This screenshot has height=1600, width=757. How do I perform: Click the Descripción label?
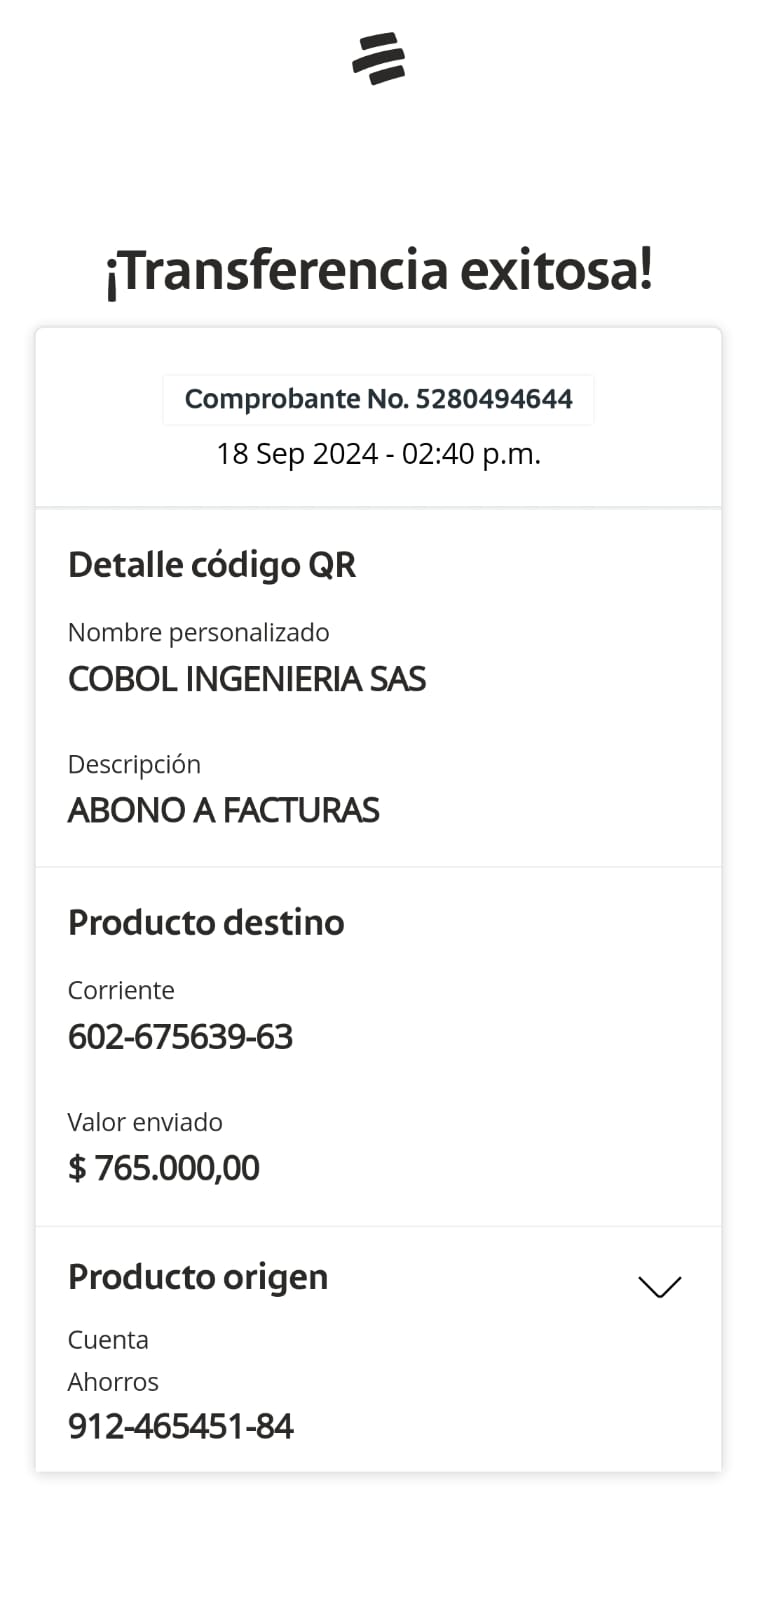(x=134, y=764)
